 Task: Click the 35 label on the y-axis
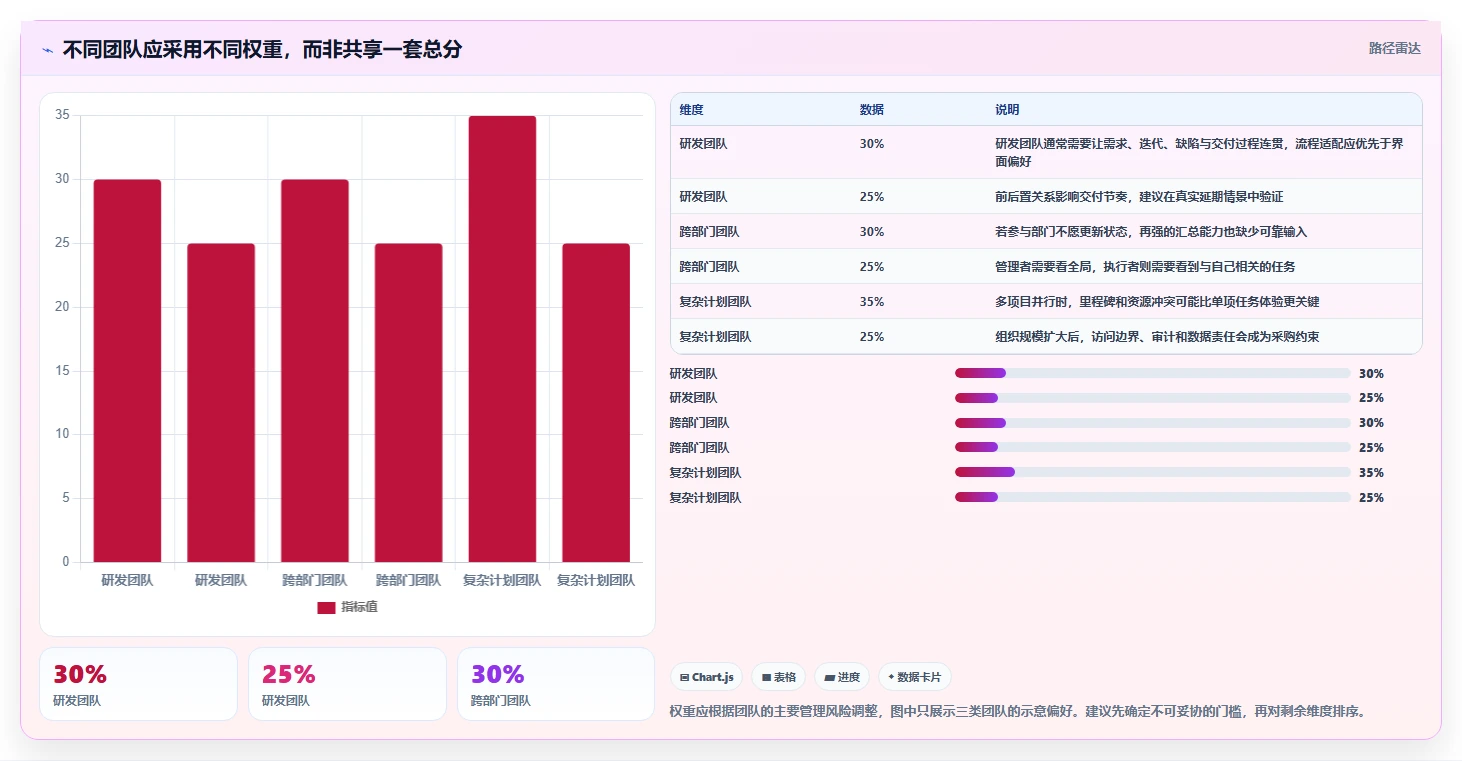pos(62,115)
